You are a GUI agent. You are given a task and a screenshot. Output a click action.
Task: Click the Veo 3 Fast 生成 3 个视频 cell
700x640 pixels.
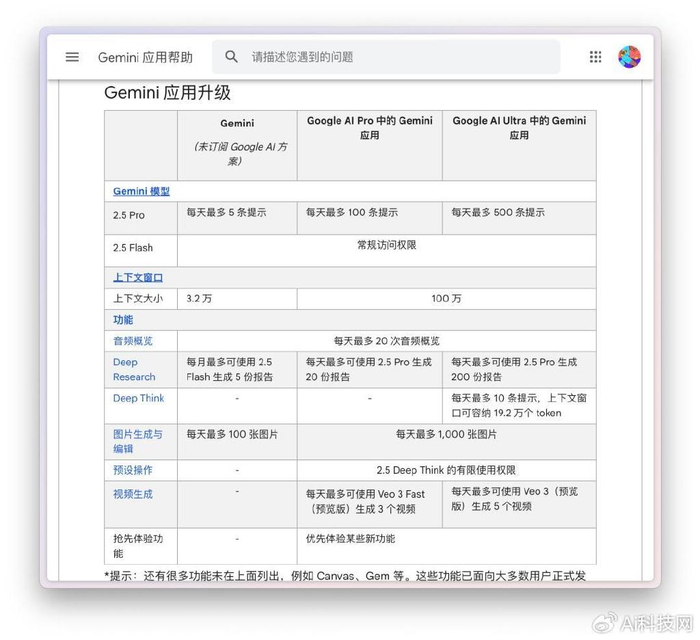[x=370, y=504]
